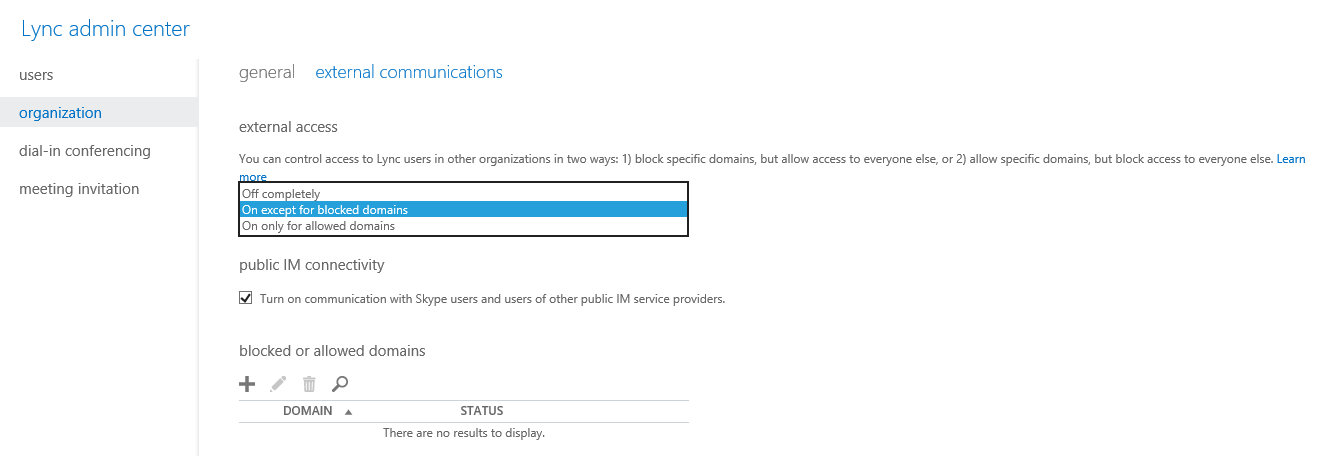1329x456 pixels.
Task: Sort by the DOMAIN column header
Action: (307, 411)
